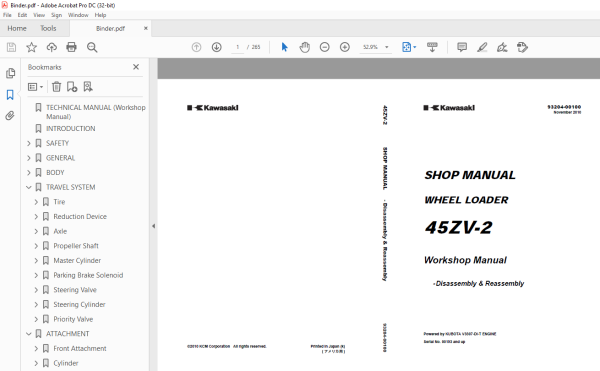Toggle the Page Thumbnails panel icon
Screen dimensions: 600x371
click(x=10, y=73)
